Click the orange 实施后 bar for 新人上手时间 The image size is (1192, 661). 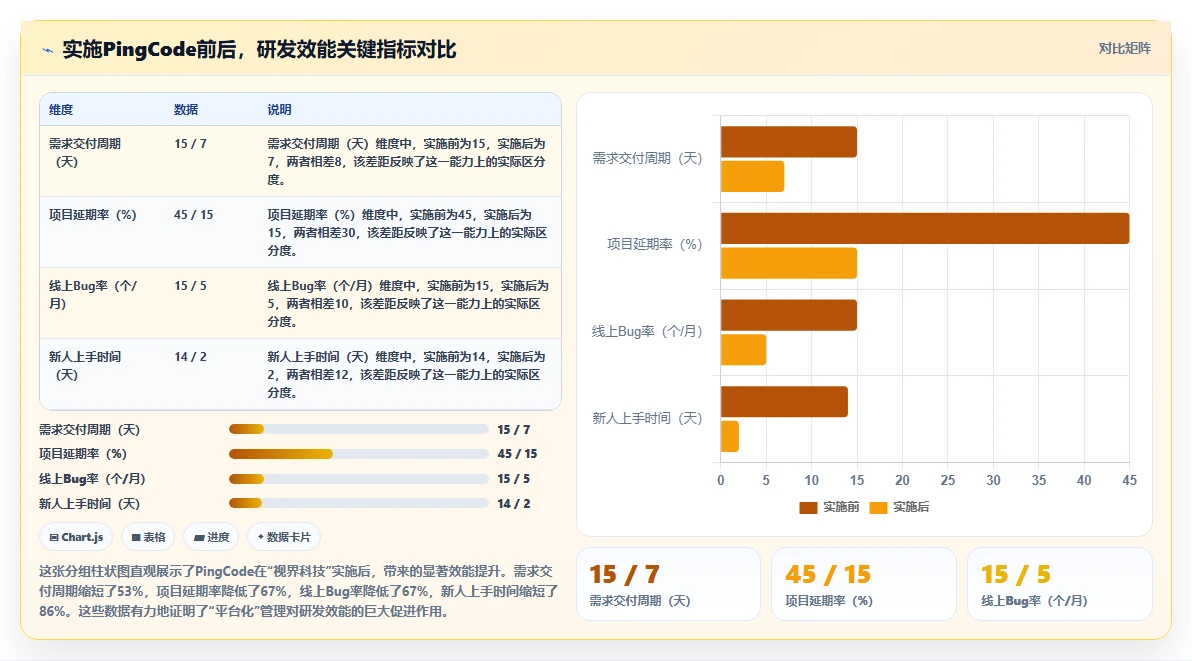tap(730, 436)
